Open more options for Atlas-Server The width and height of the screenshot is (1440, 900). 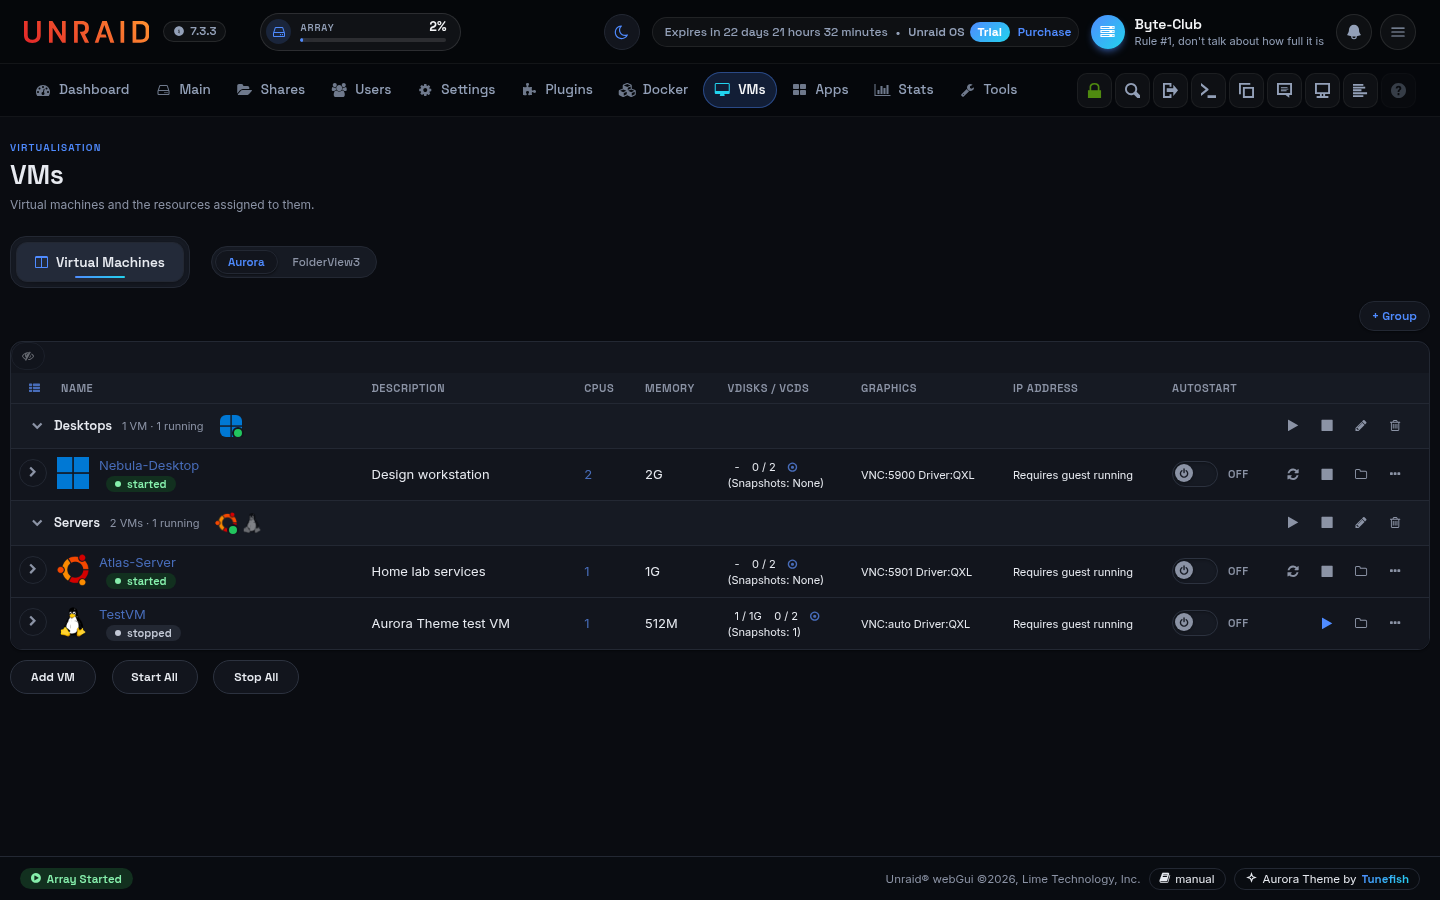tap(1395, 571)
